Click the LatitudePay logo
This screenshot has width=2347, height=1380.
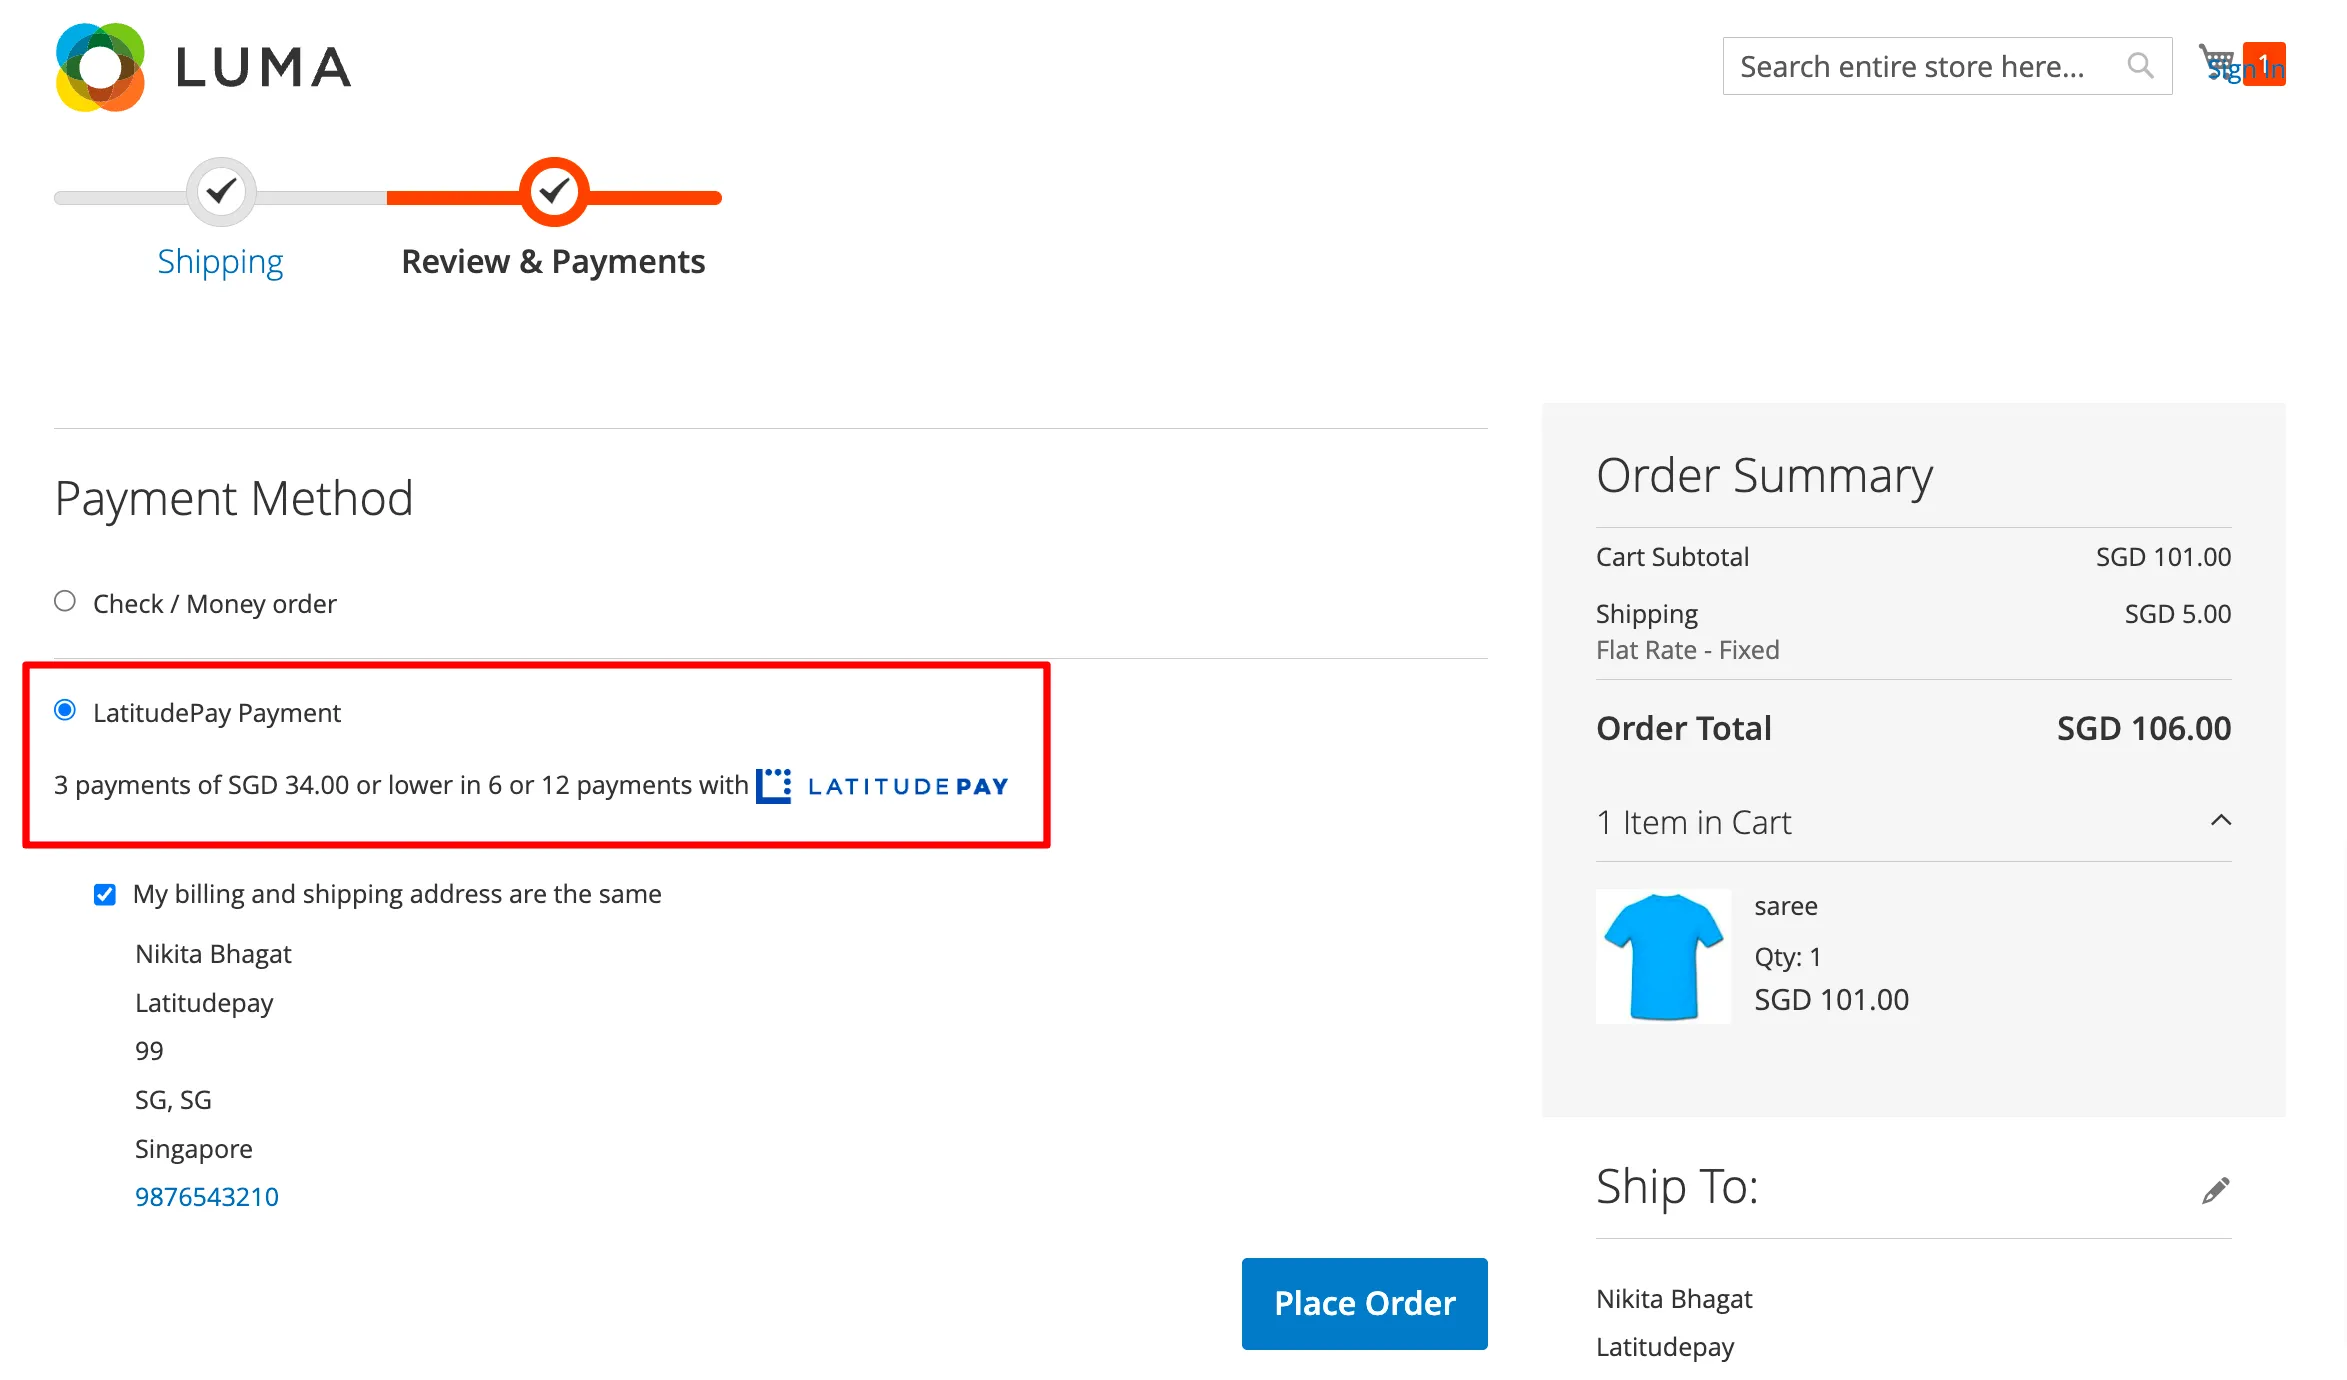tap(882, 786)
